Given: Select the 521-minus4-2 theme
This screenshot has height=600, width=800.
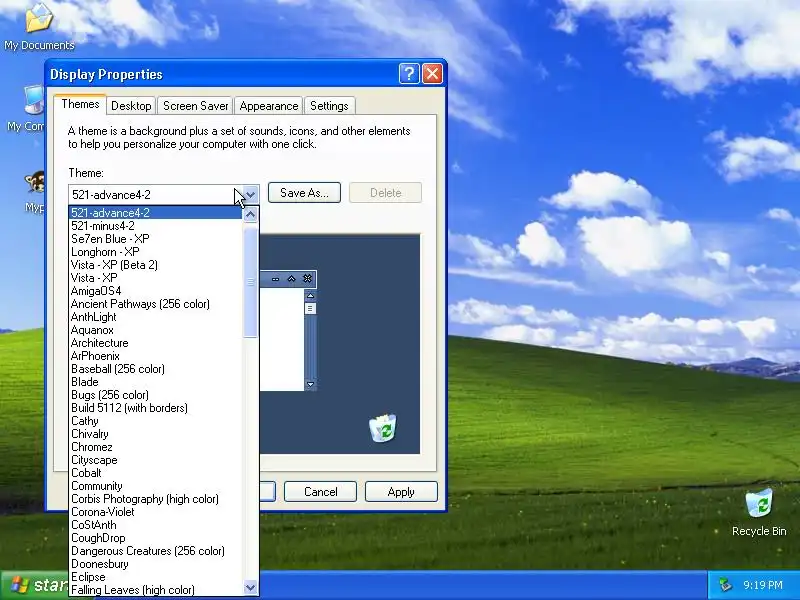Looking at the screenshot, I should [x=156, y=226].
